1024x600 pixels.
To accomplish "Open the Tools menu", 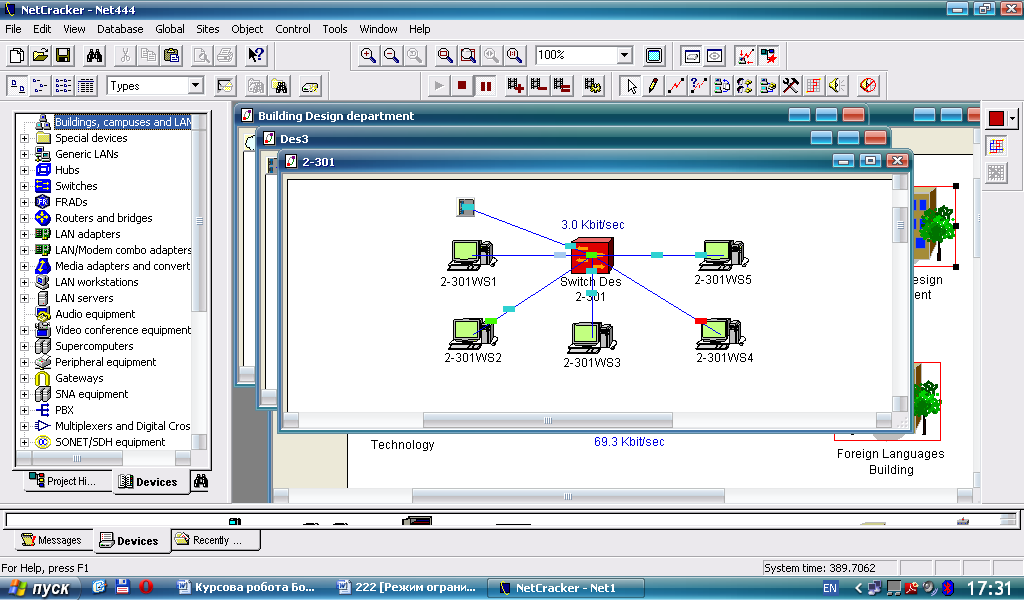I will (x=334, y=29).
